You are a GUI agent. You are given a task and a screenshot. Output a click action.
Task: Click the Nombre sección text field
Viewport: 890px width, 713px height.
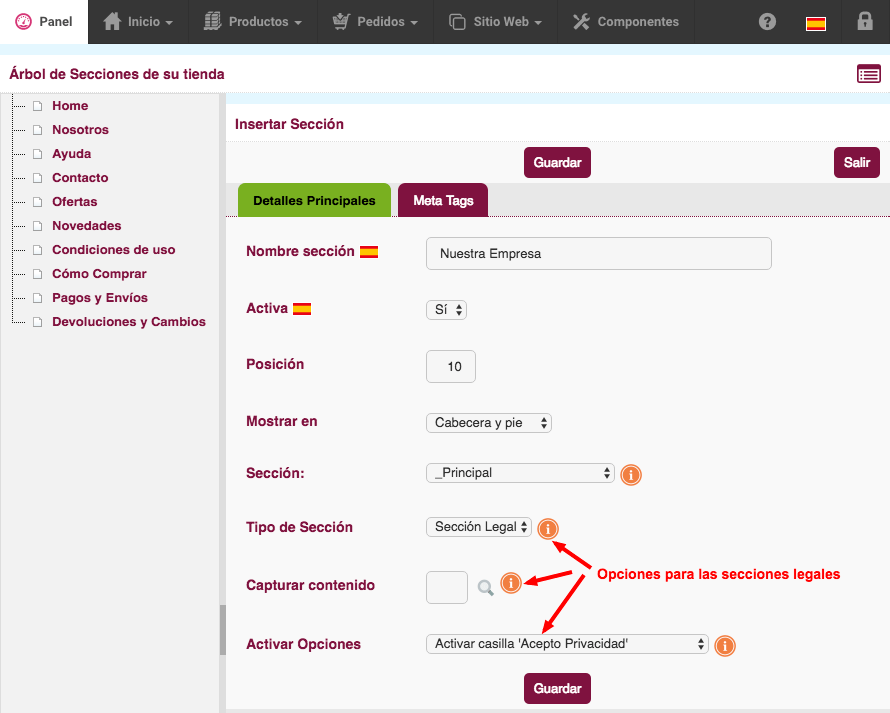pyautogui.click(x=599, y=253)
